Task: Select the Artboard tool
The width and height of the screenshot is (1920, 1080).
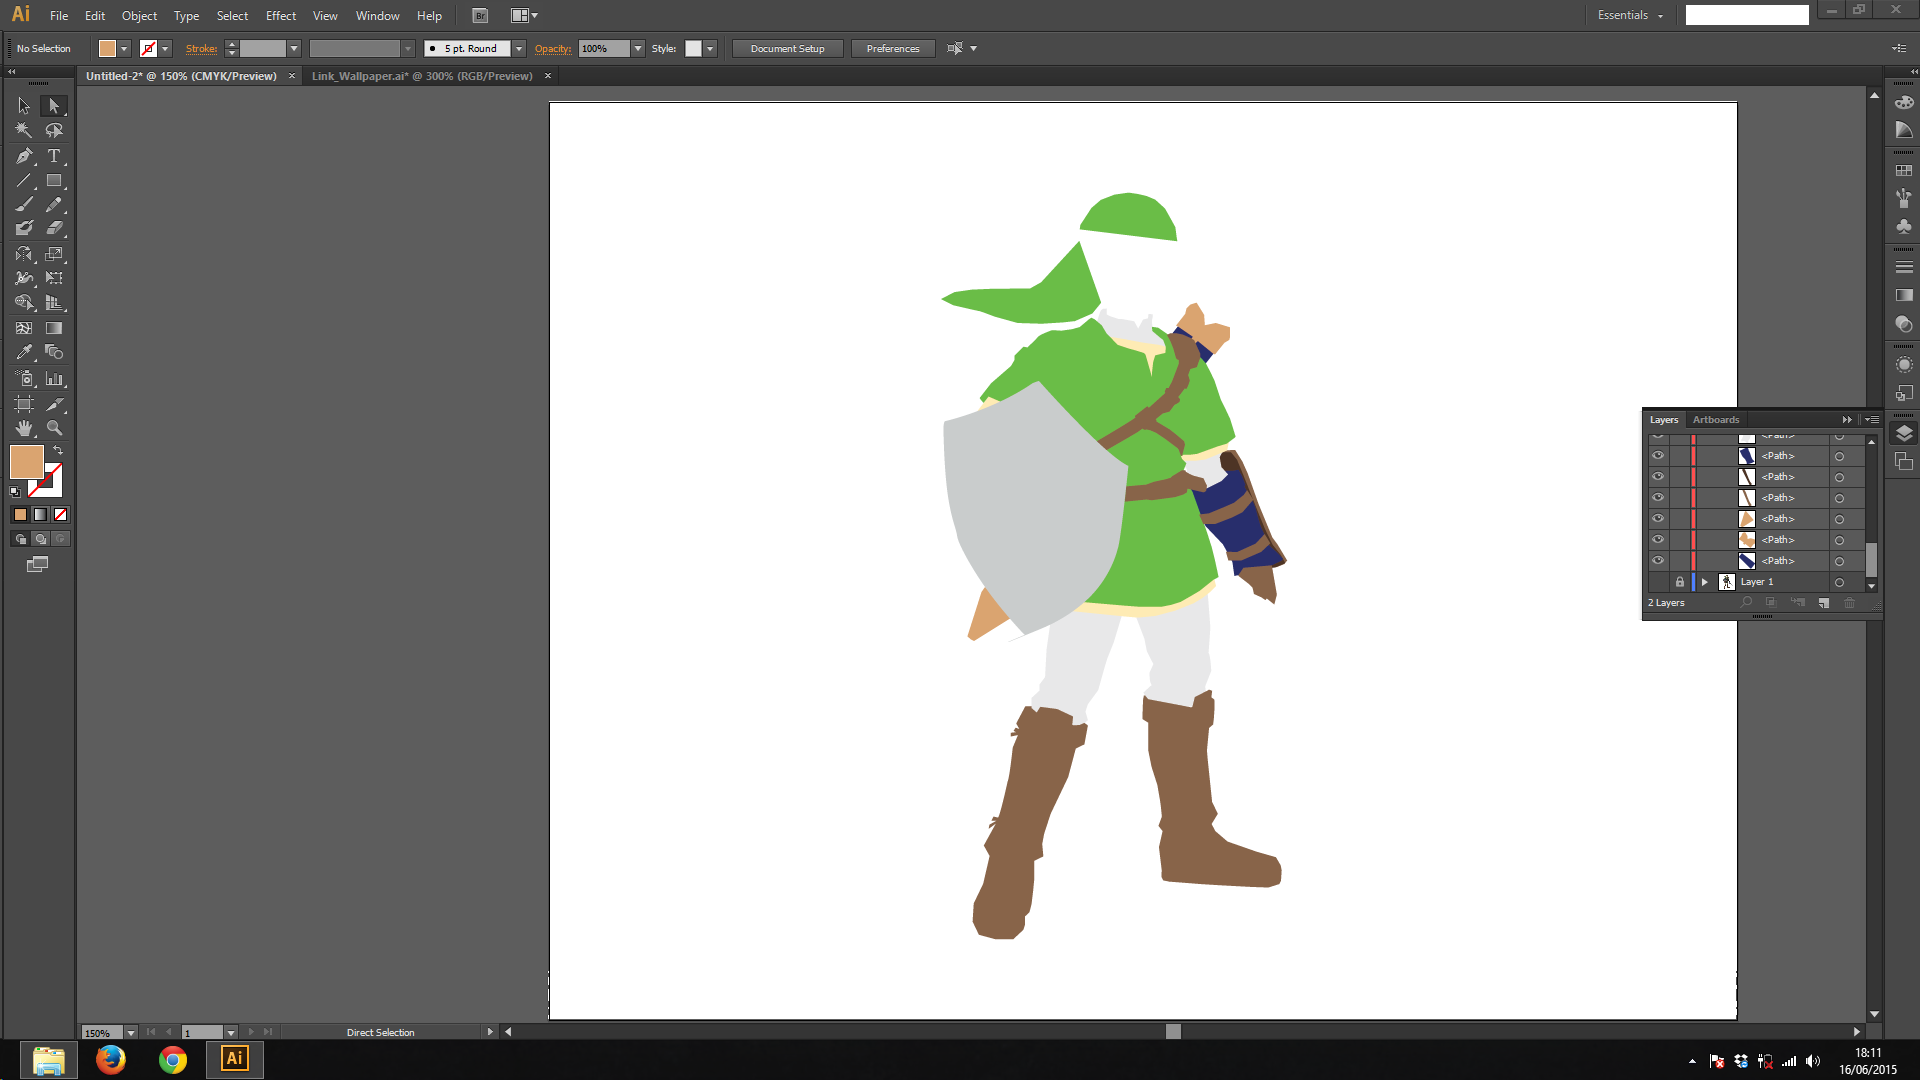Action: [x=24, y=404]
